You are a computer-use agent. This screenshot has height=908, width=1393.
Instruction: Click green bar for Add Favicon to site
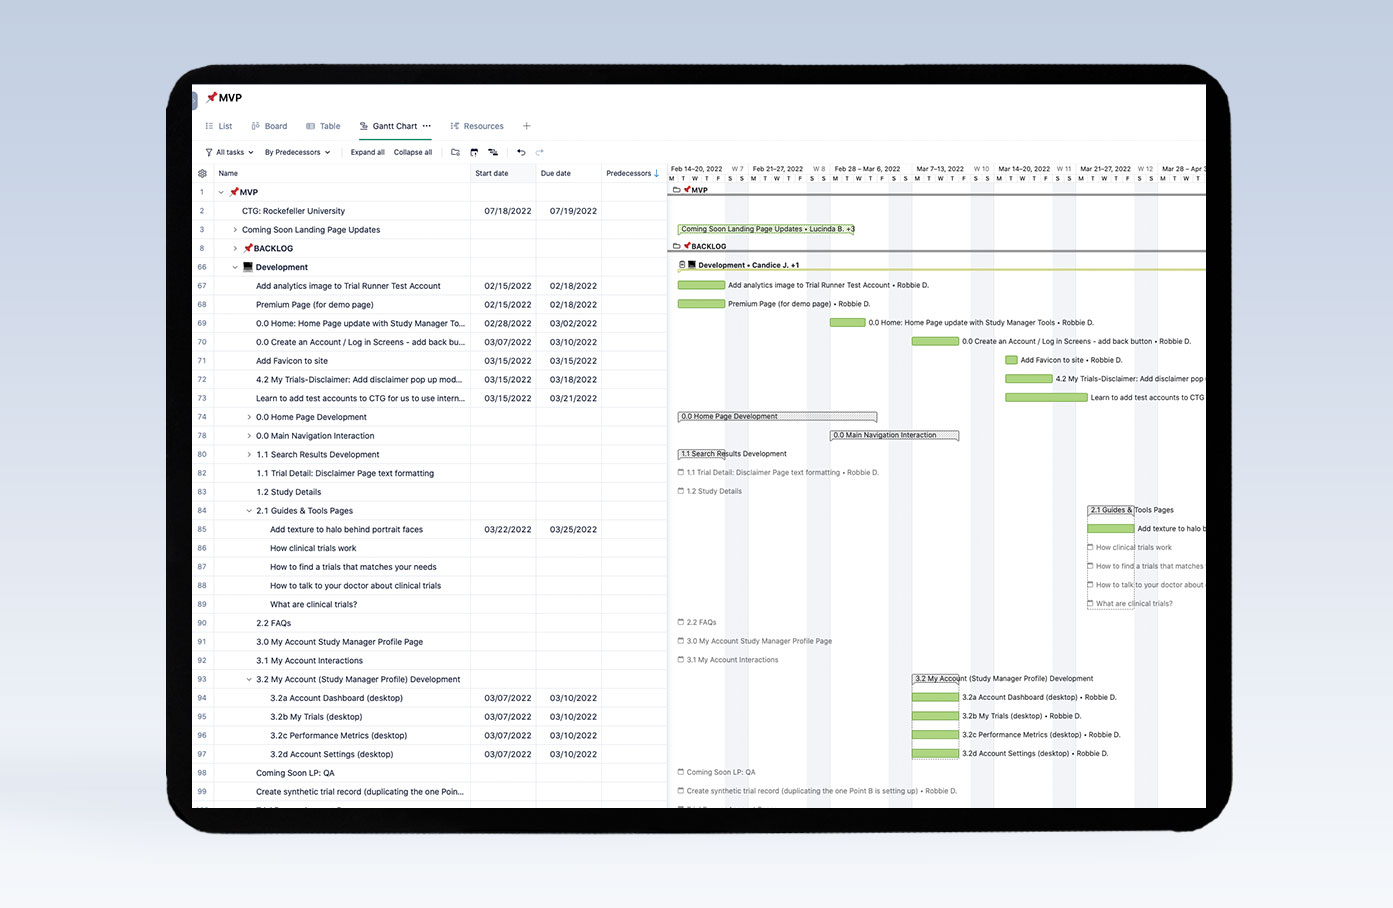1011,360
